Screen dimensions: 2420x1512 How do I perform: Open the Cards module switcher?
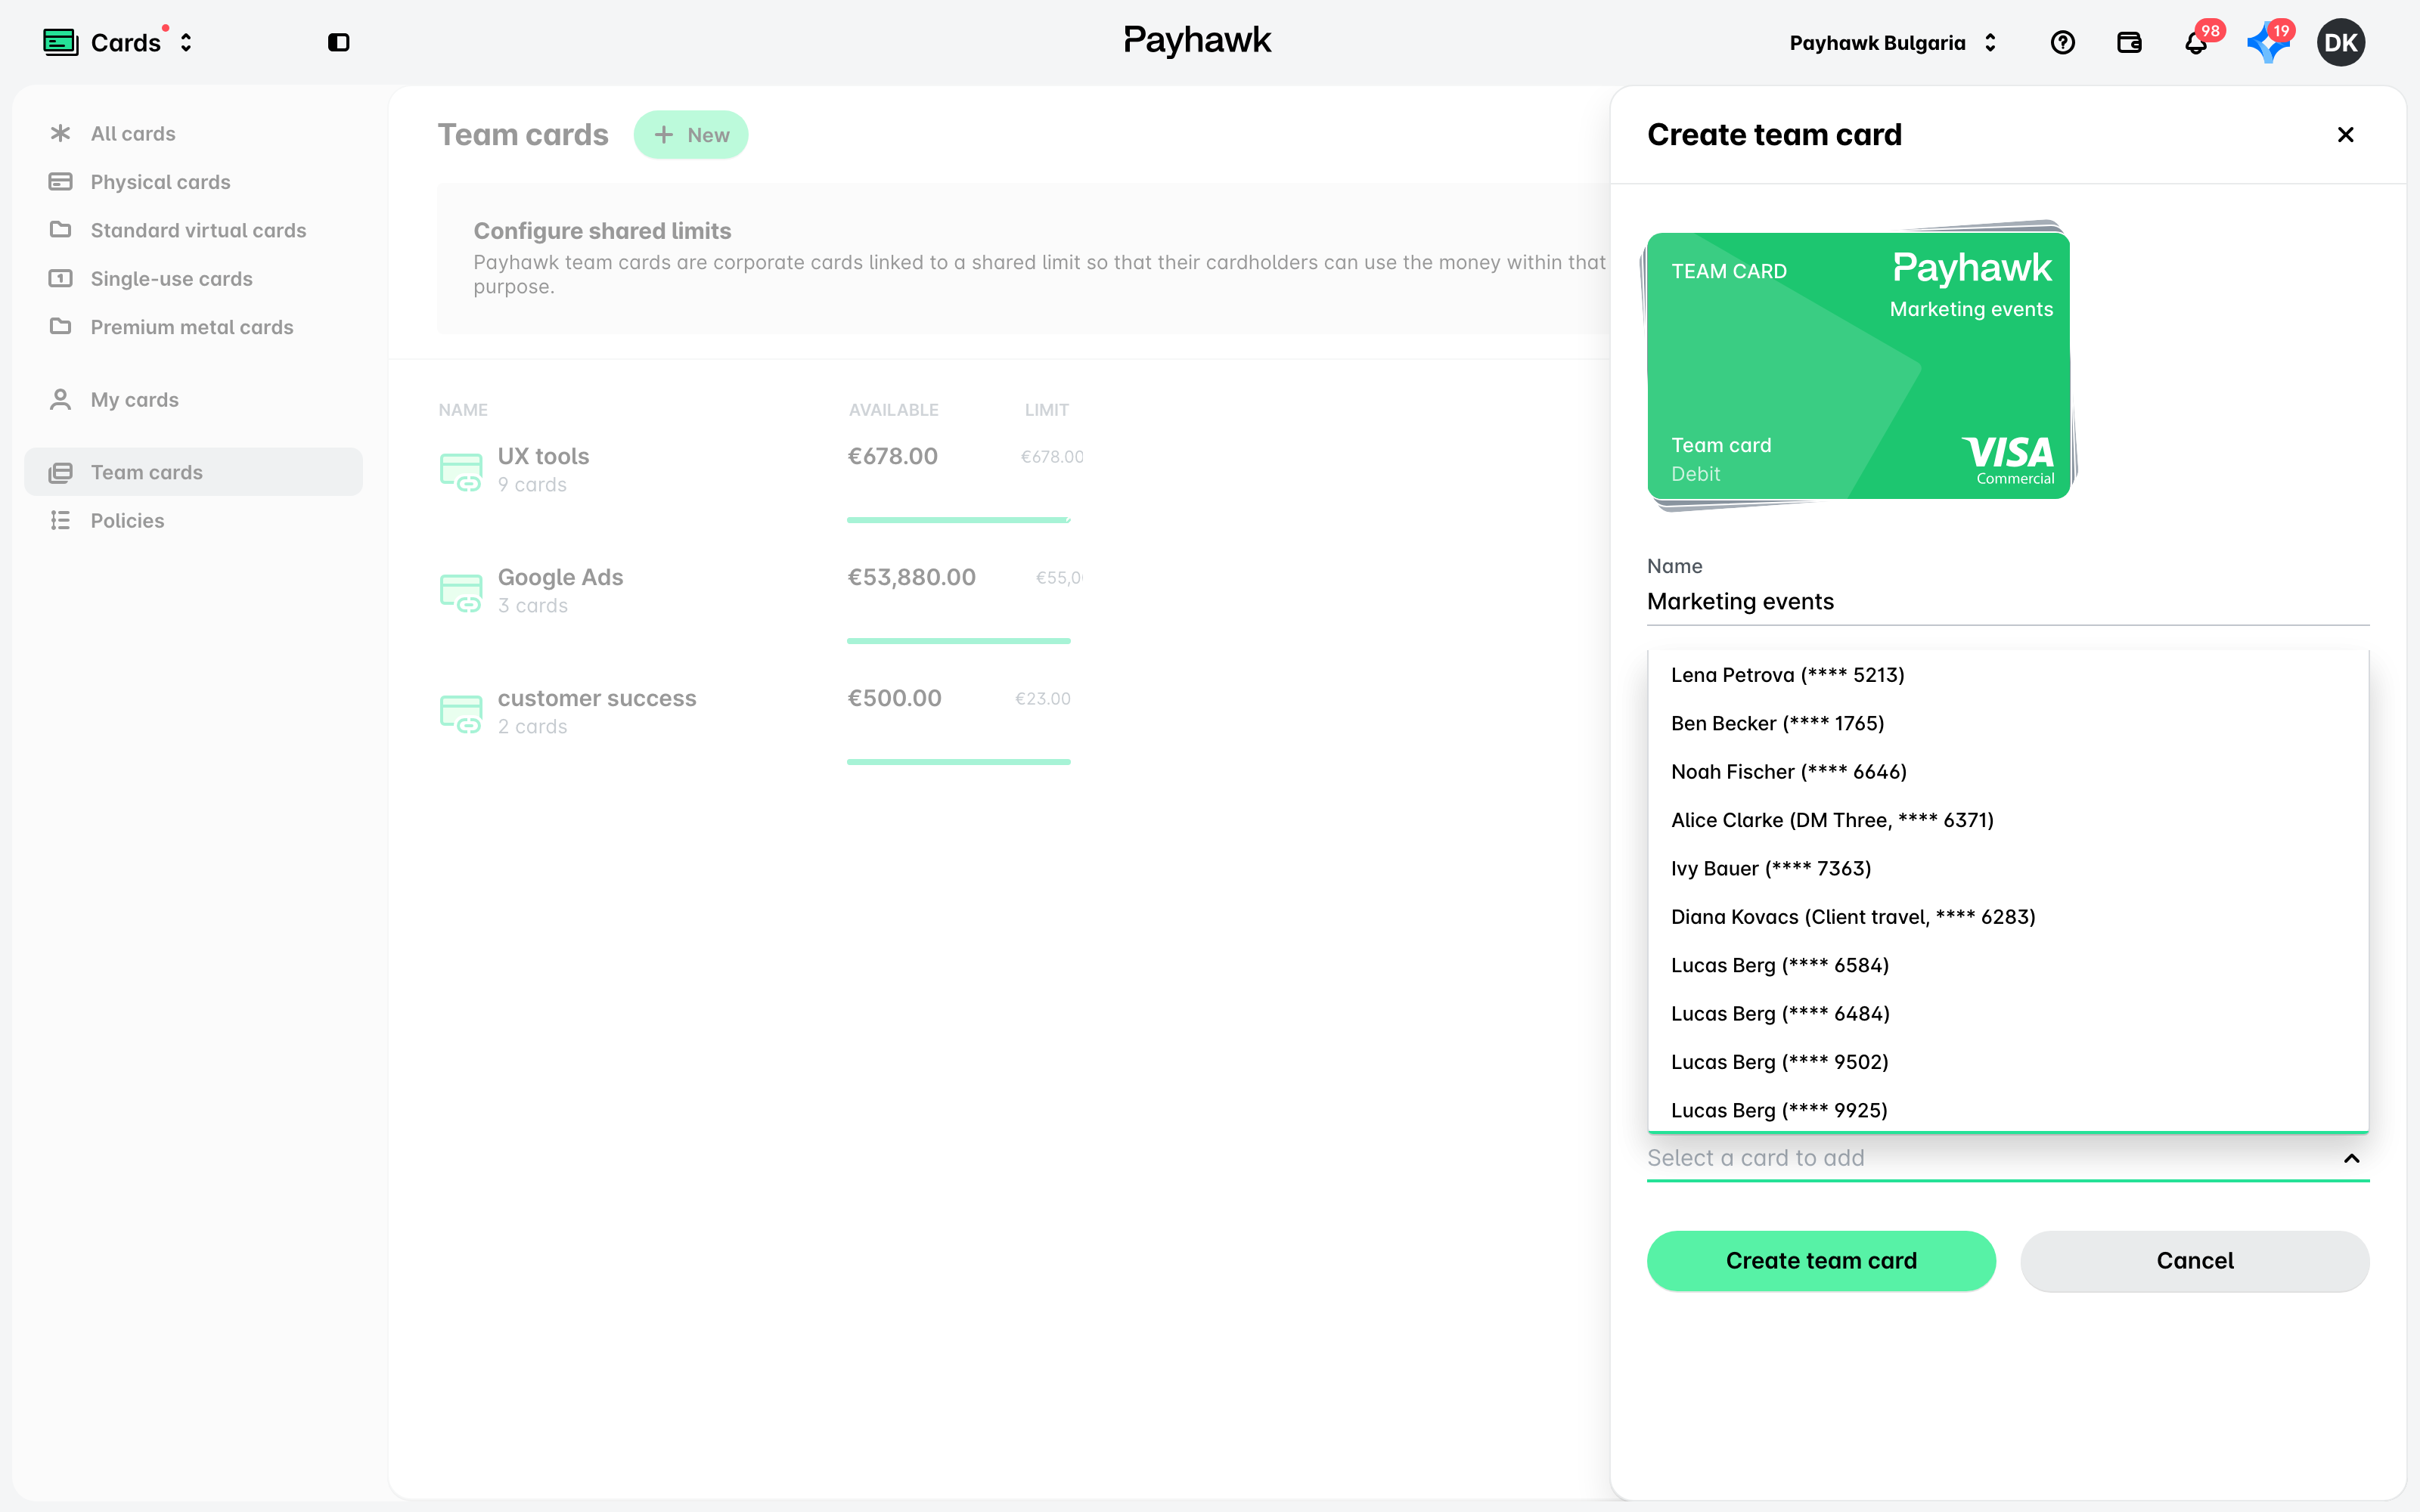118,42
